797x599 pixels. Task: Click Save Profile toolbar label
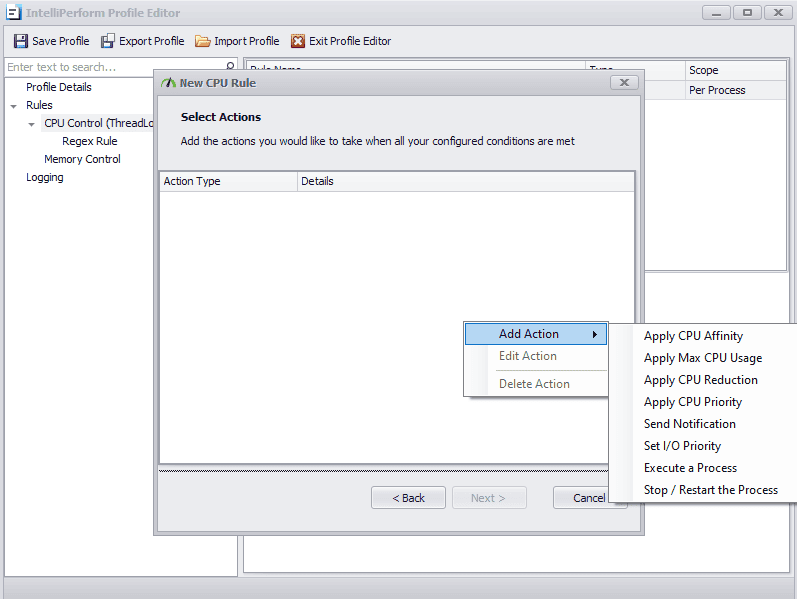coord(60,41)
